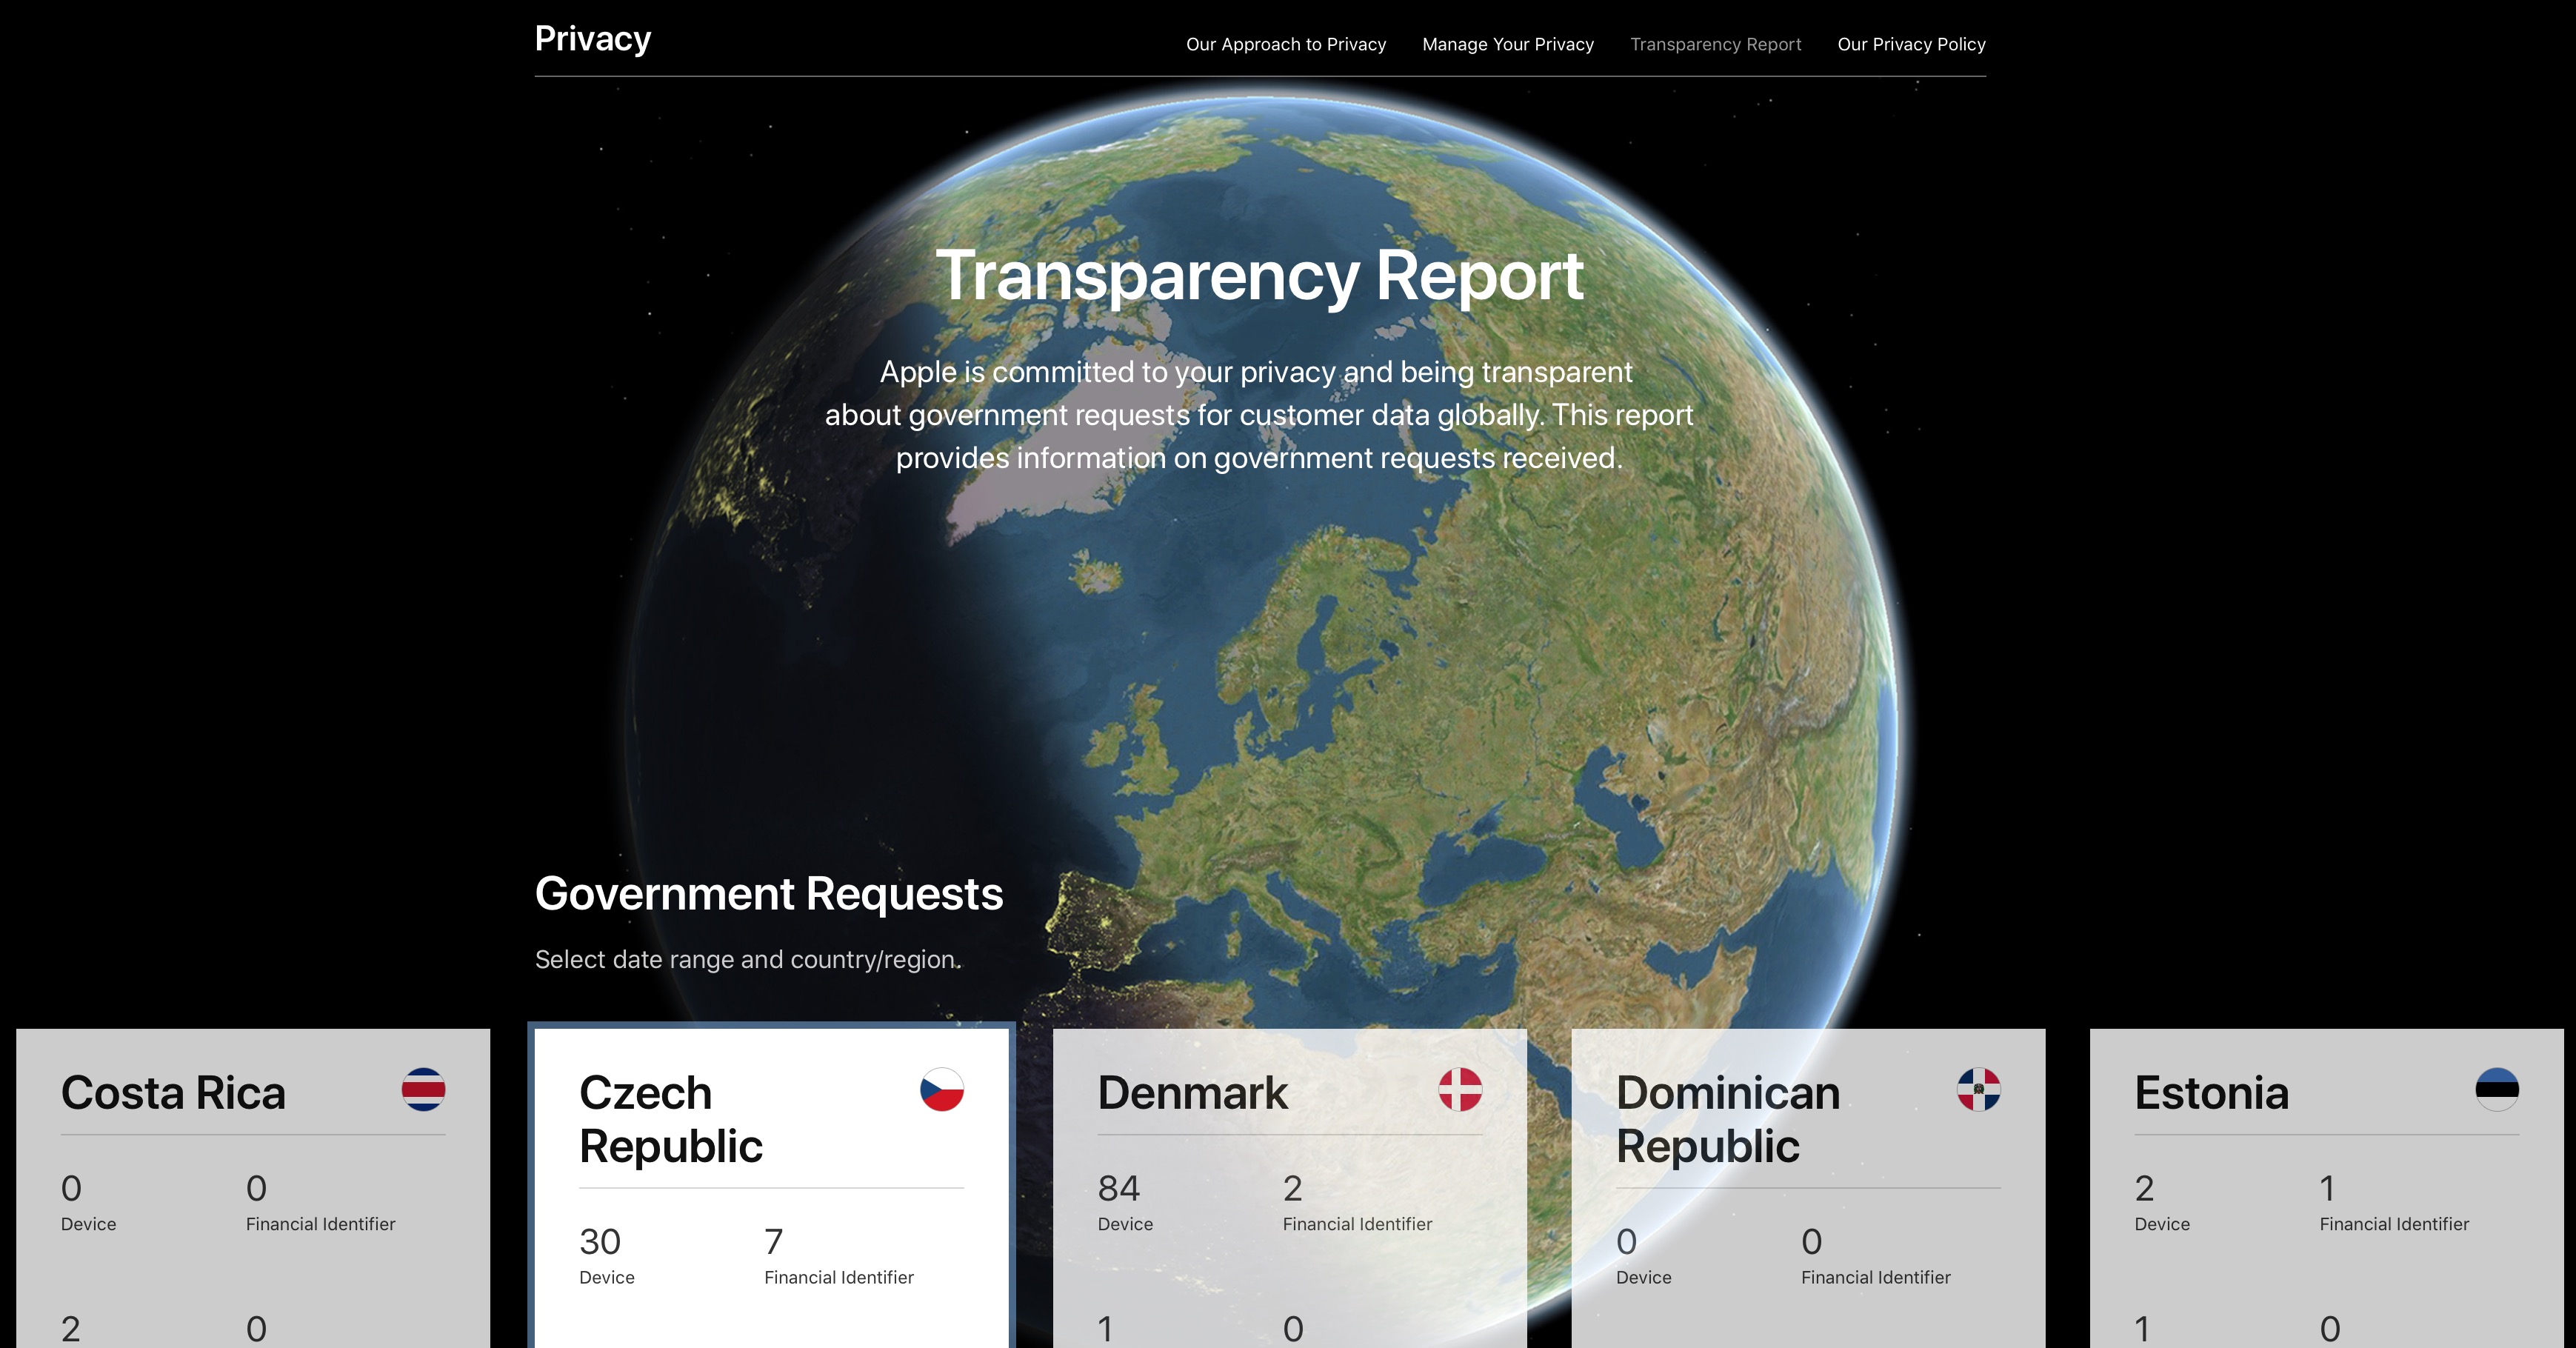Click the Transparency Report main title
This screenshot has width=2576, height=1348.
pyautogui.click(x=1259, y=275)
